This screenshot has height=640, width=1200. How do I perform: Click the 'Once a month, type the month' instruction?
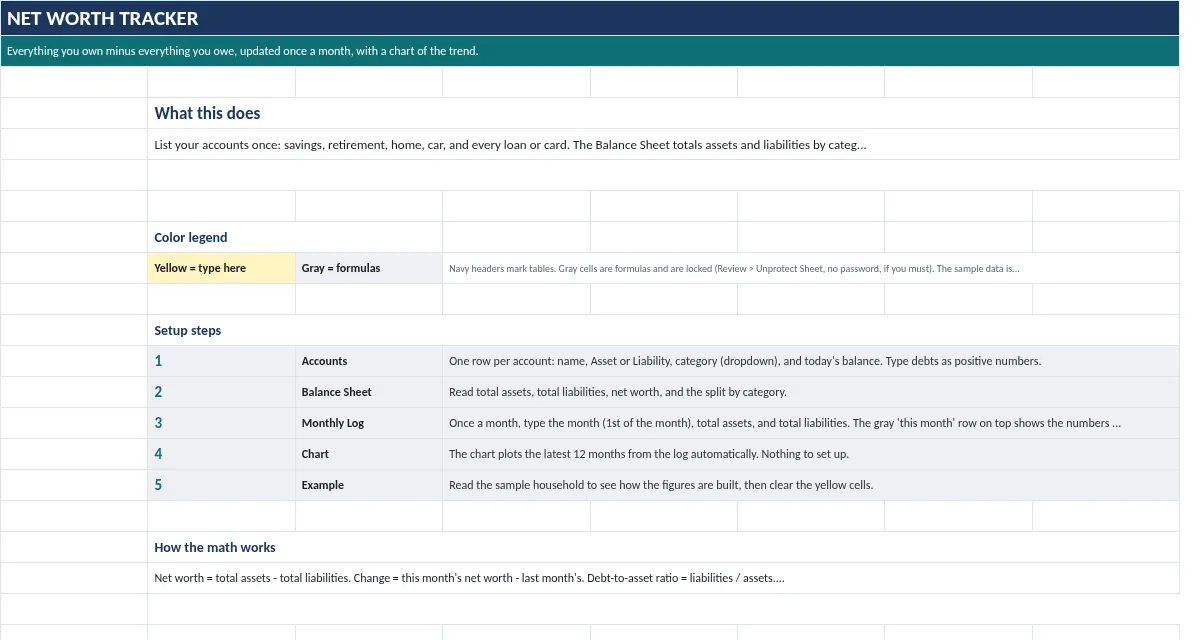(811, 423)
